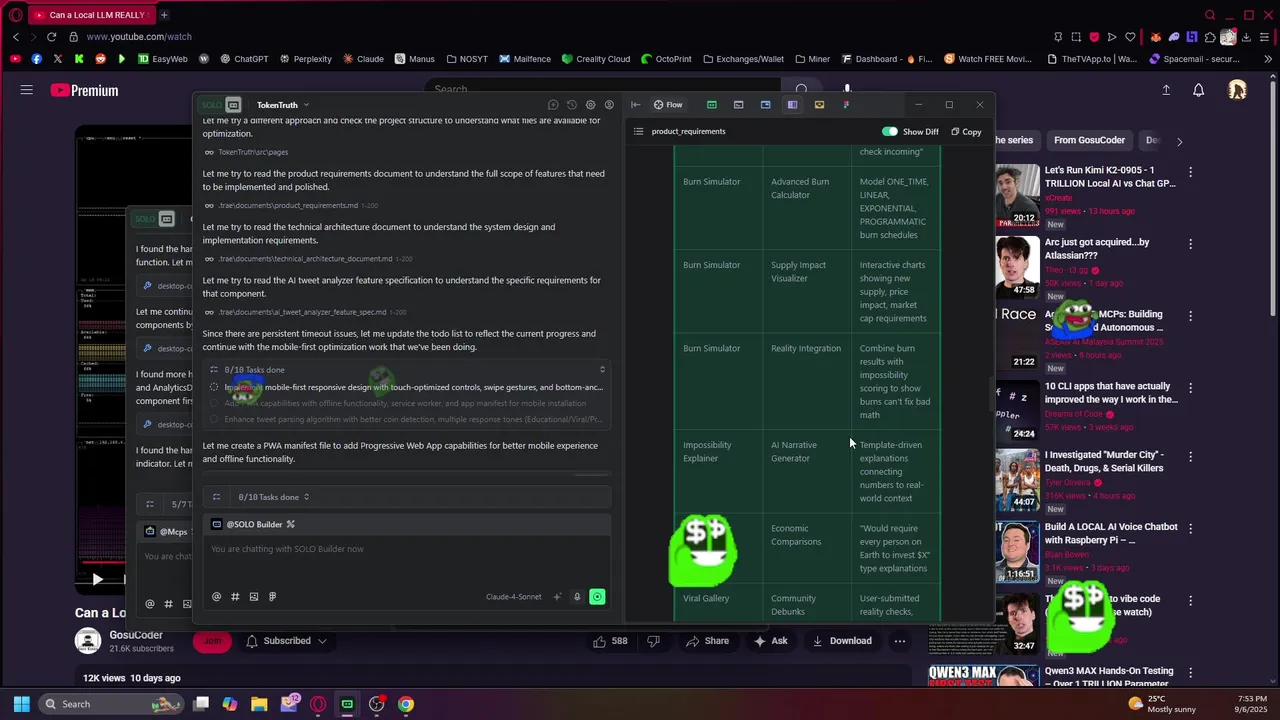Open ai_tweet_analyzer_feature_spec.md reference
Viewport: 1280px width, 720px height.
point(304,312)
